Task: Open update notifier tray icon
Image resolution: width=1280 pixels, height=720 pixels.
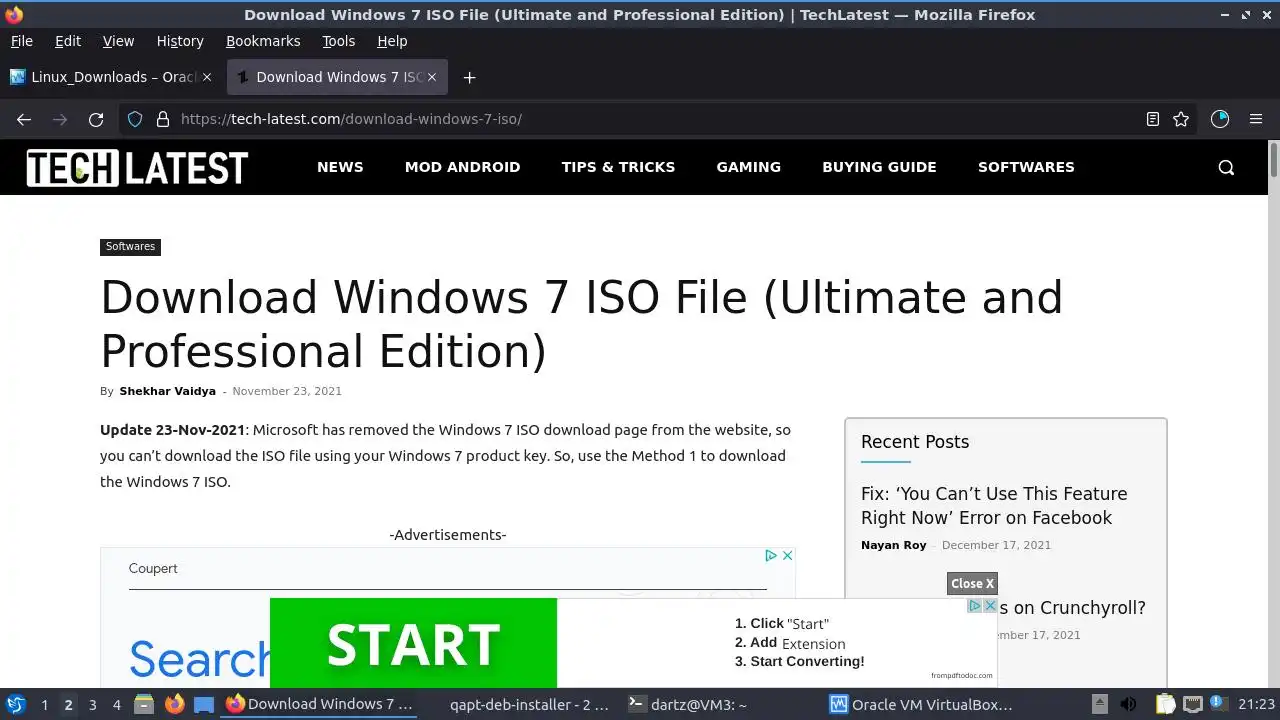Action: 1218,704
